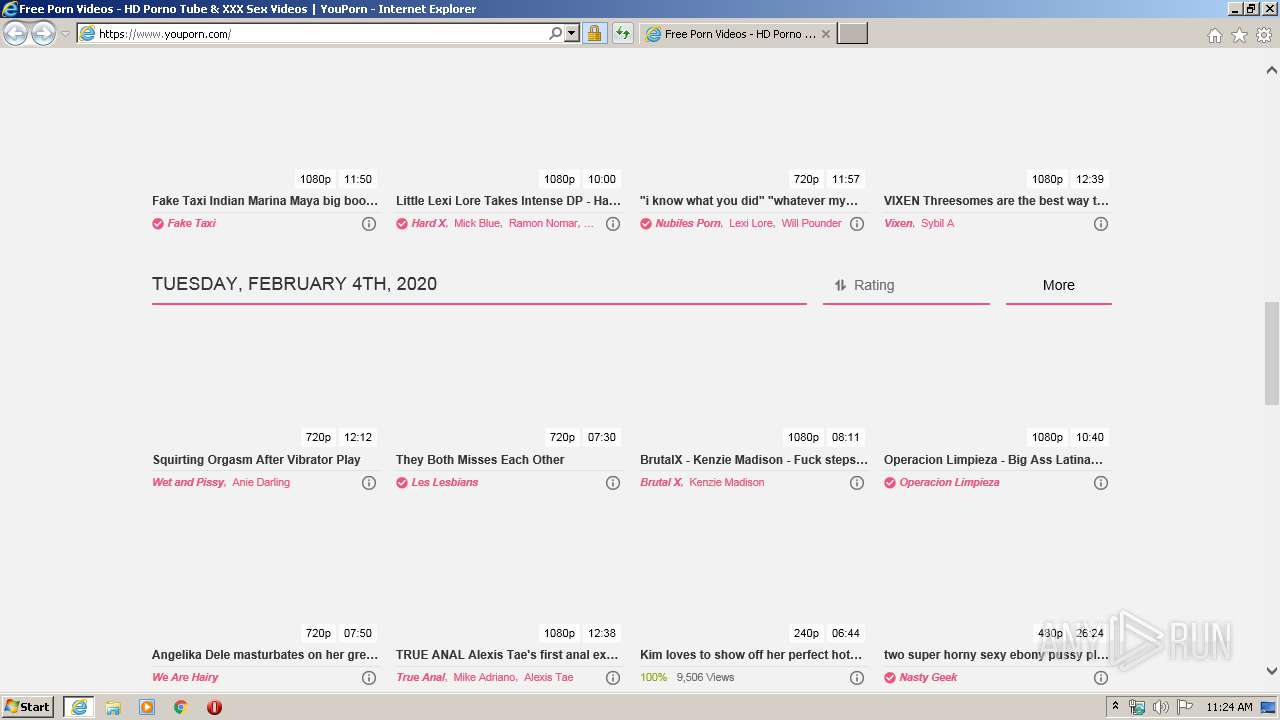Focus the address bar URL field
The image size is (1280, 720).
(320, 33)
